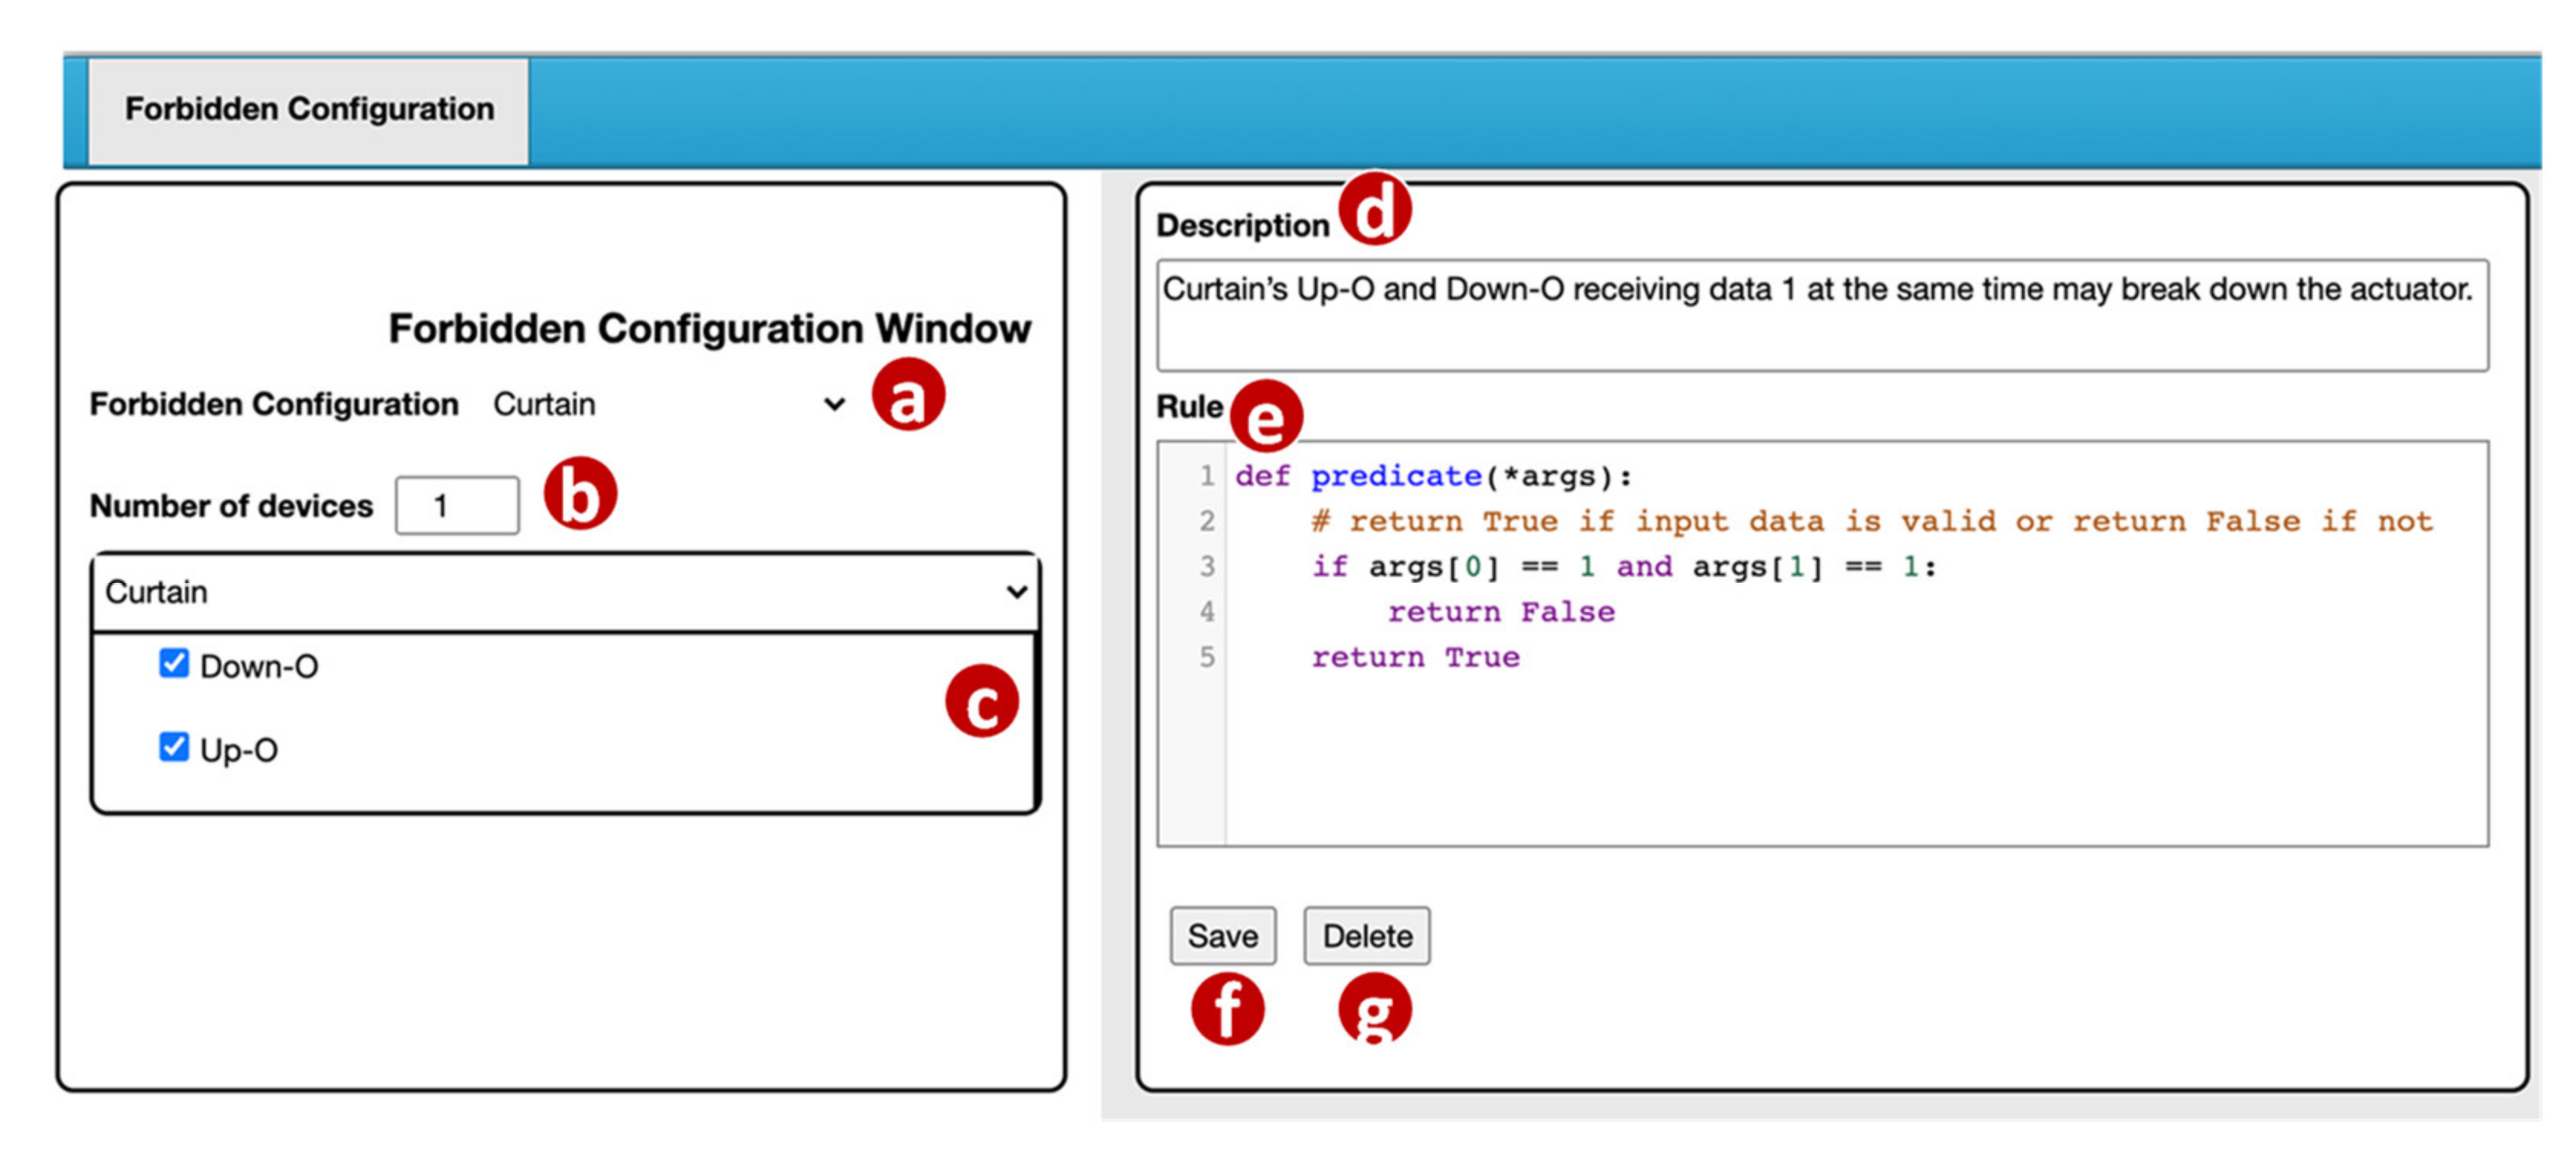Viewport: 2576px width, 1153px height.
Task: Focus the Number of devices field
Action: [x=457, y=506]
